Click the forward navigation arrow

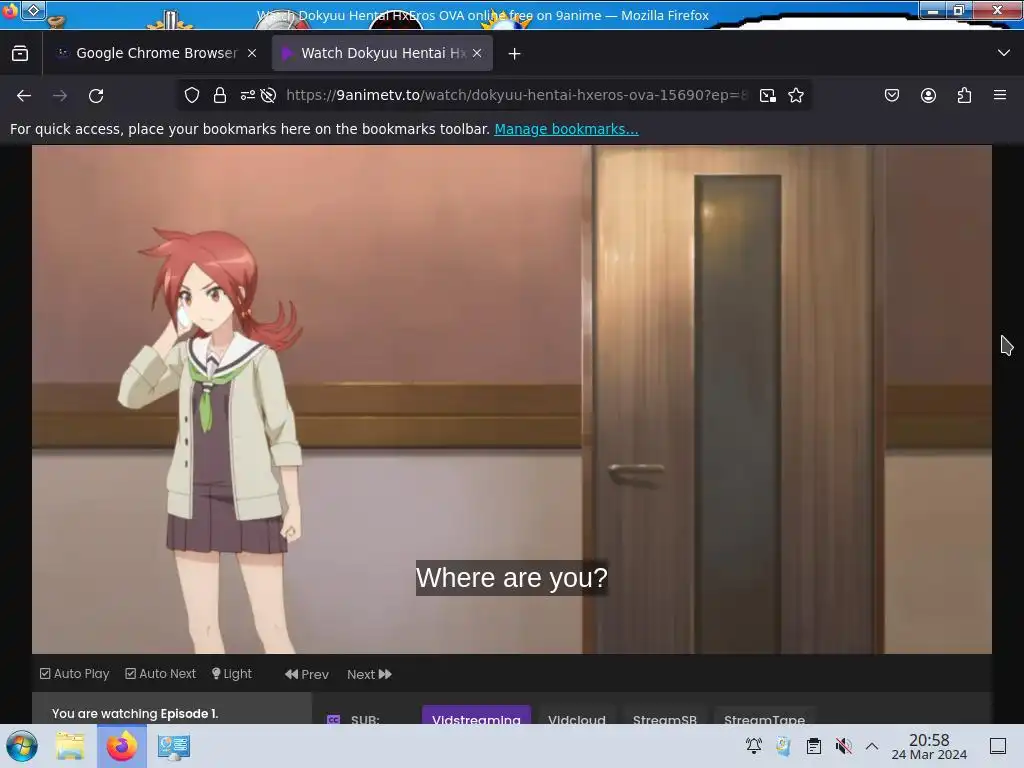point(60,95)
